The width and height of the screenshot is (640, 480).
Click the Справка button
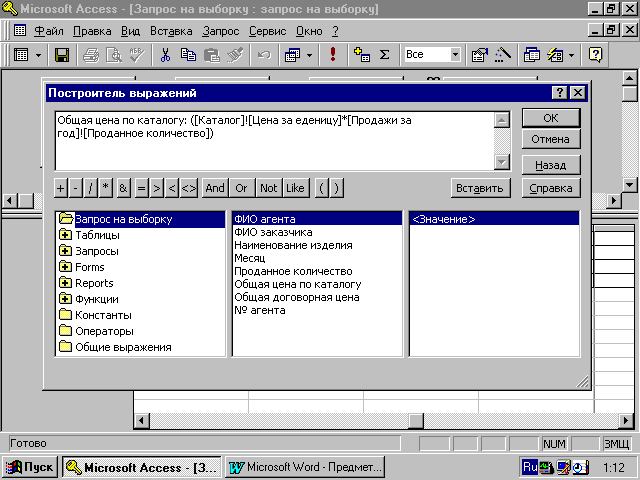(x=551, y=188)
